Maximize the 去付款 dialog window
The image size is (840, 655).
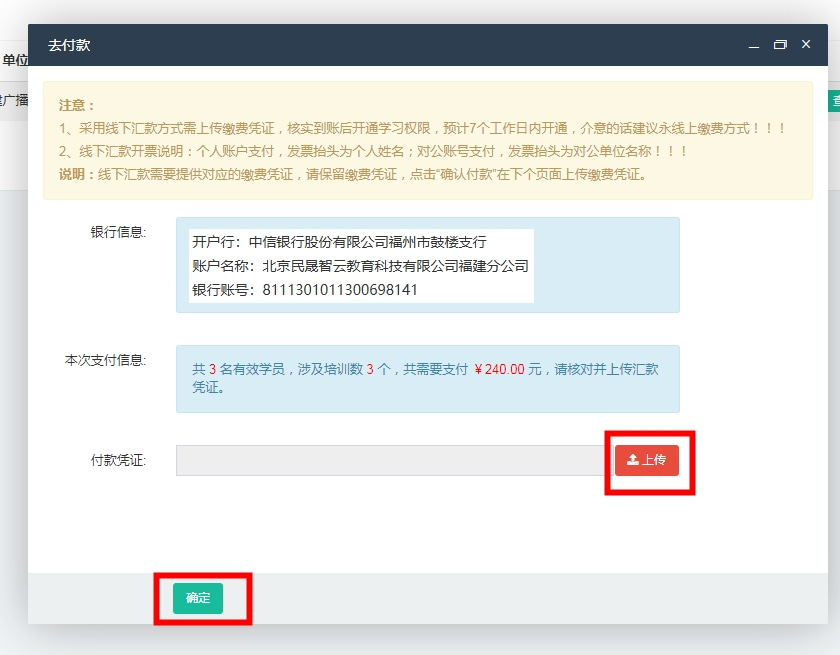tap(780, 45)
